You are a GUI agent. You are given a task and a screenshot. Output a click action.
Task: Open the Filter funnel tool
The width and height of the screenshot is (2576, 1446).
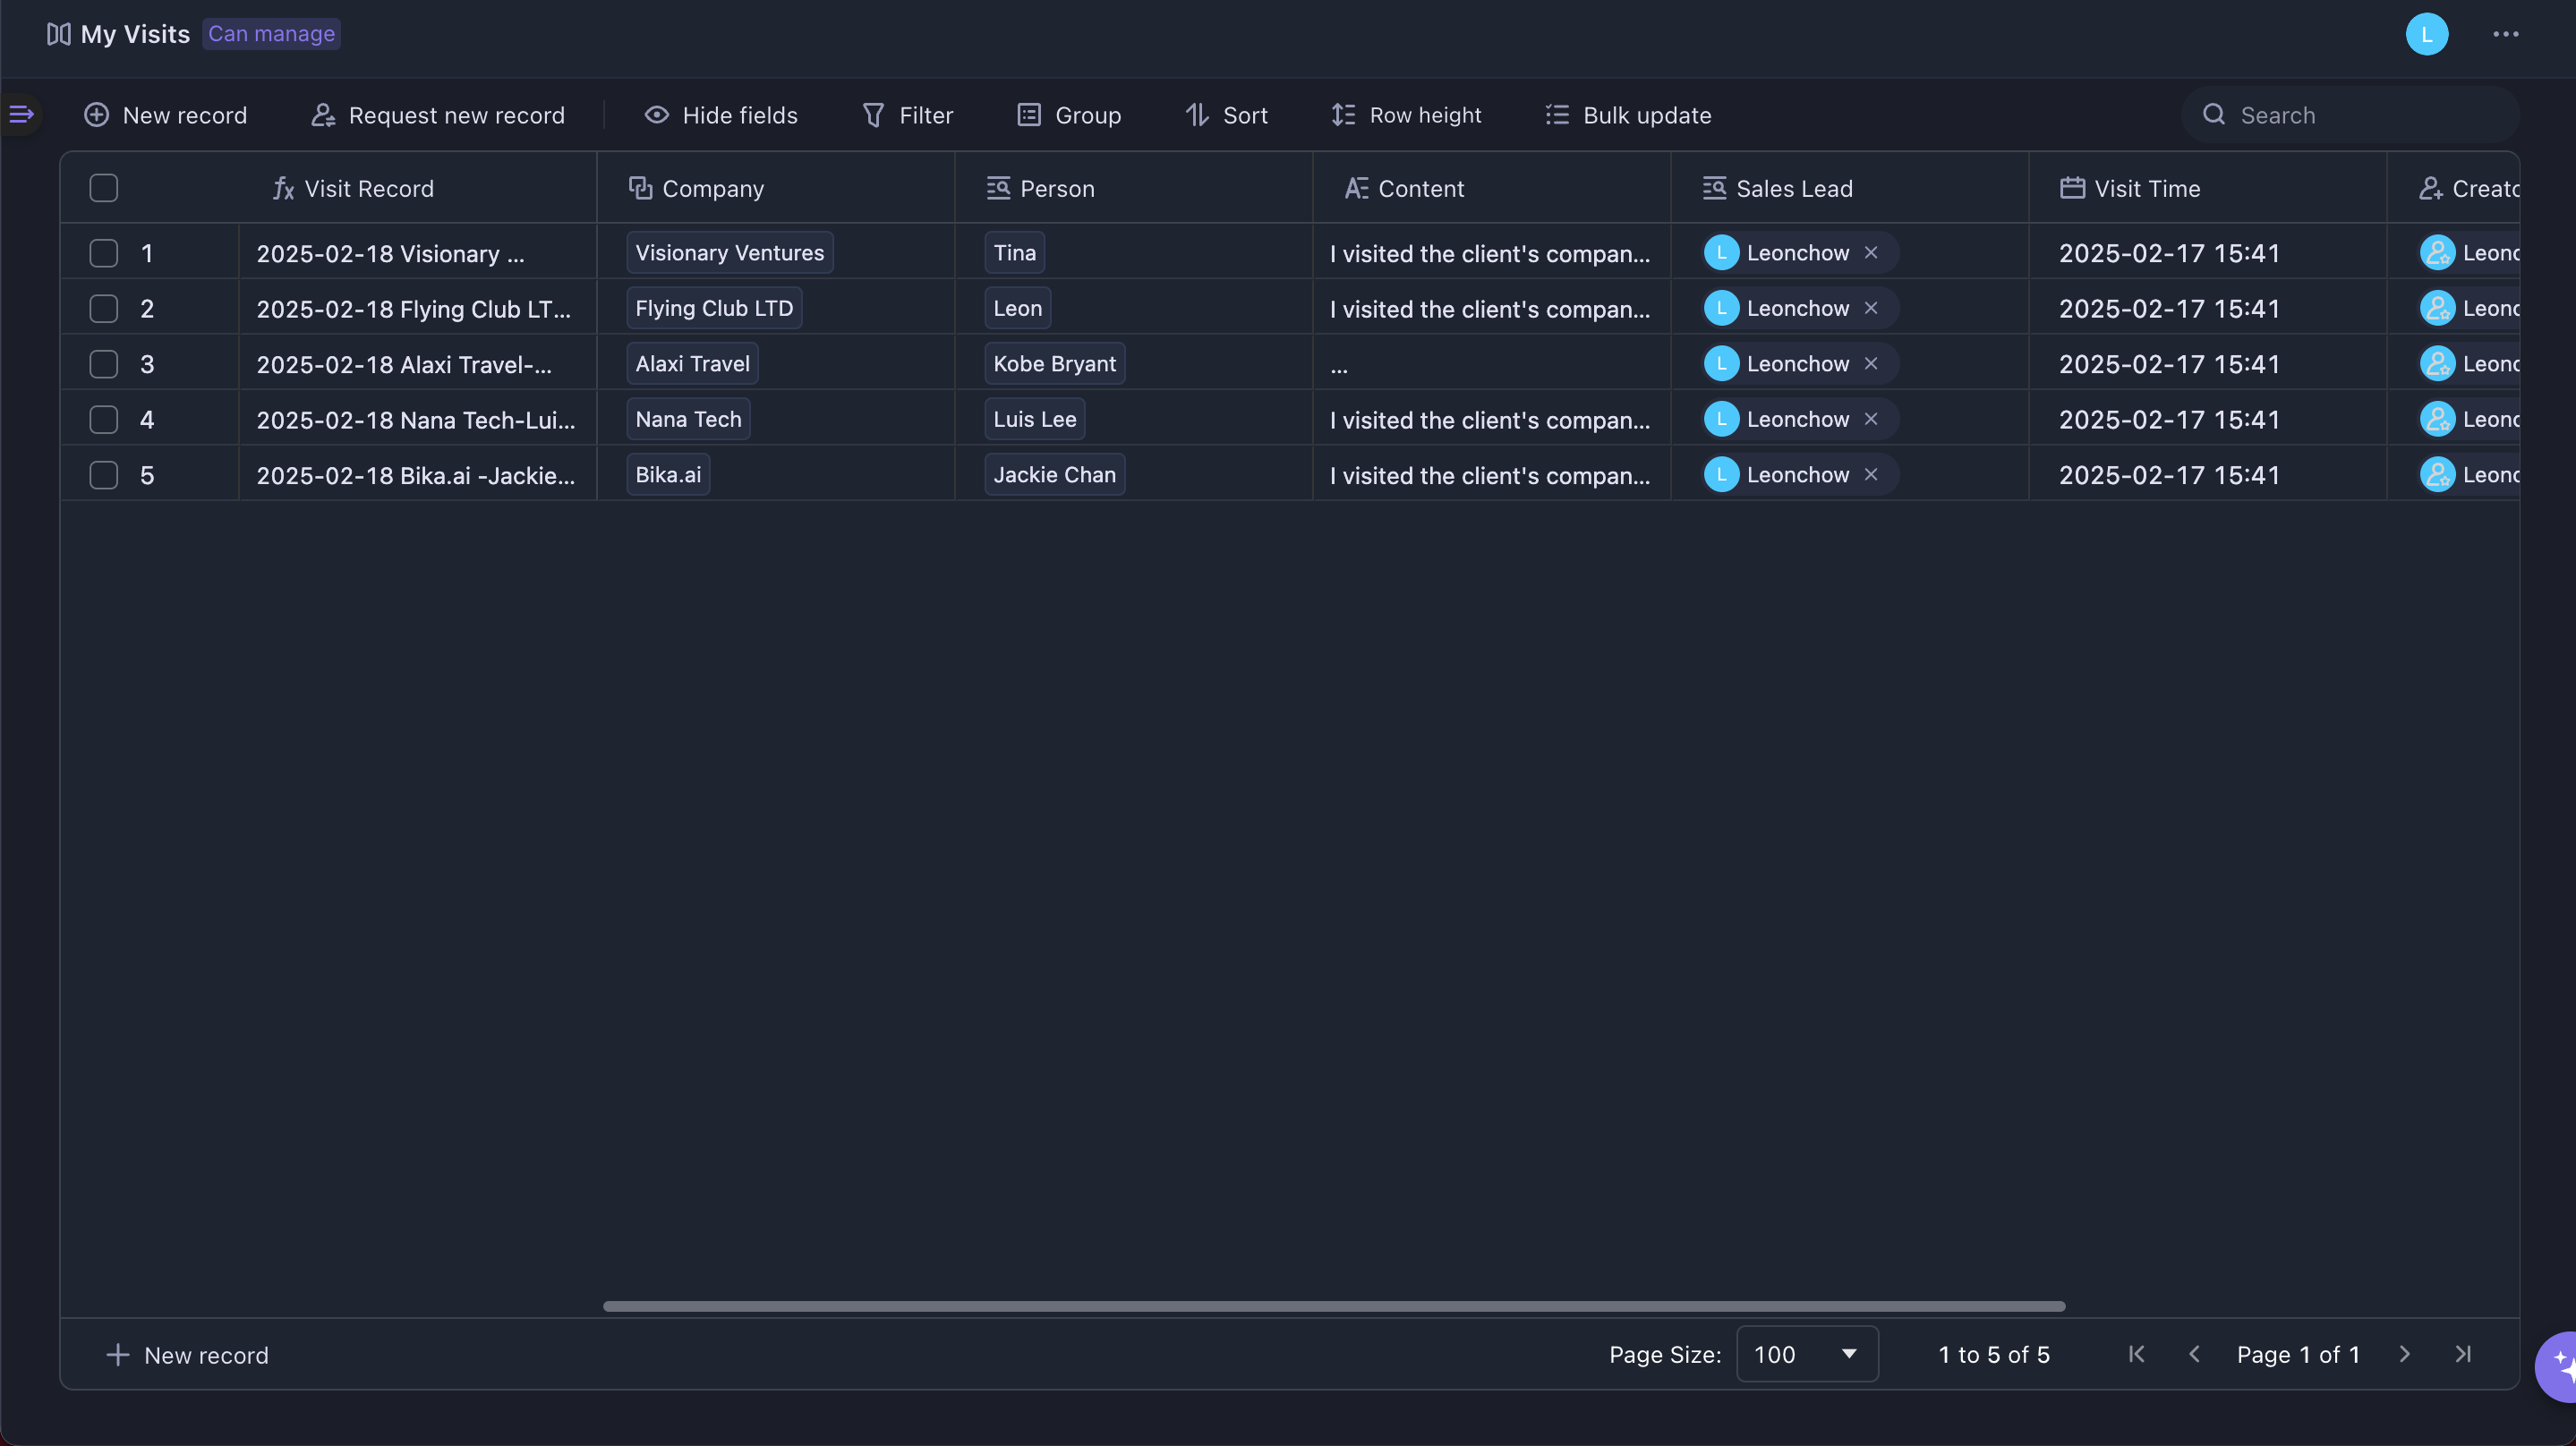pyautogui.click(x=873, y=115)
